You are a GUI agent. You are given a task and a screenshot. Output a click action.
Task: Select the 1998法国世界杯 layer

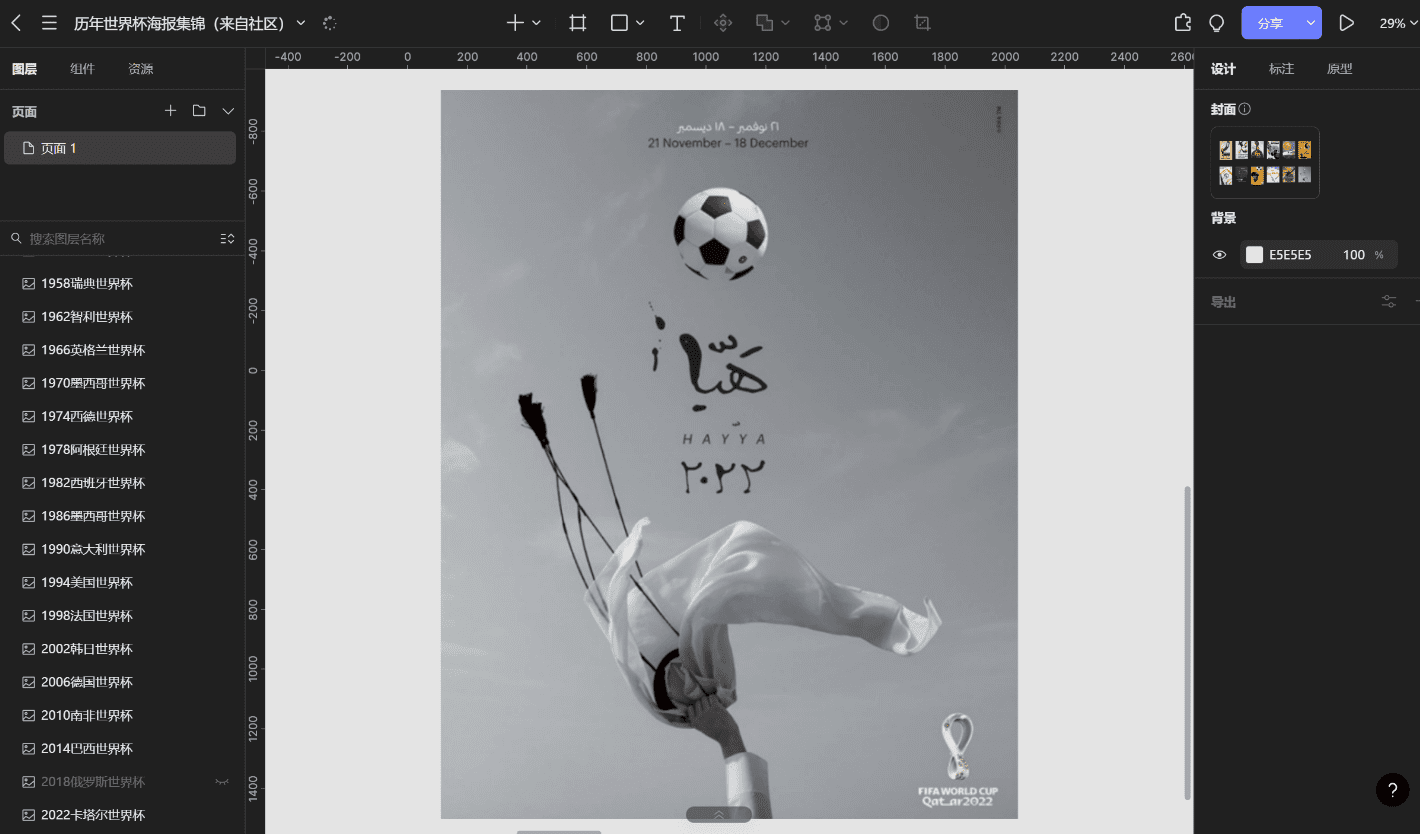click(x=122, y=616)
